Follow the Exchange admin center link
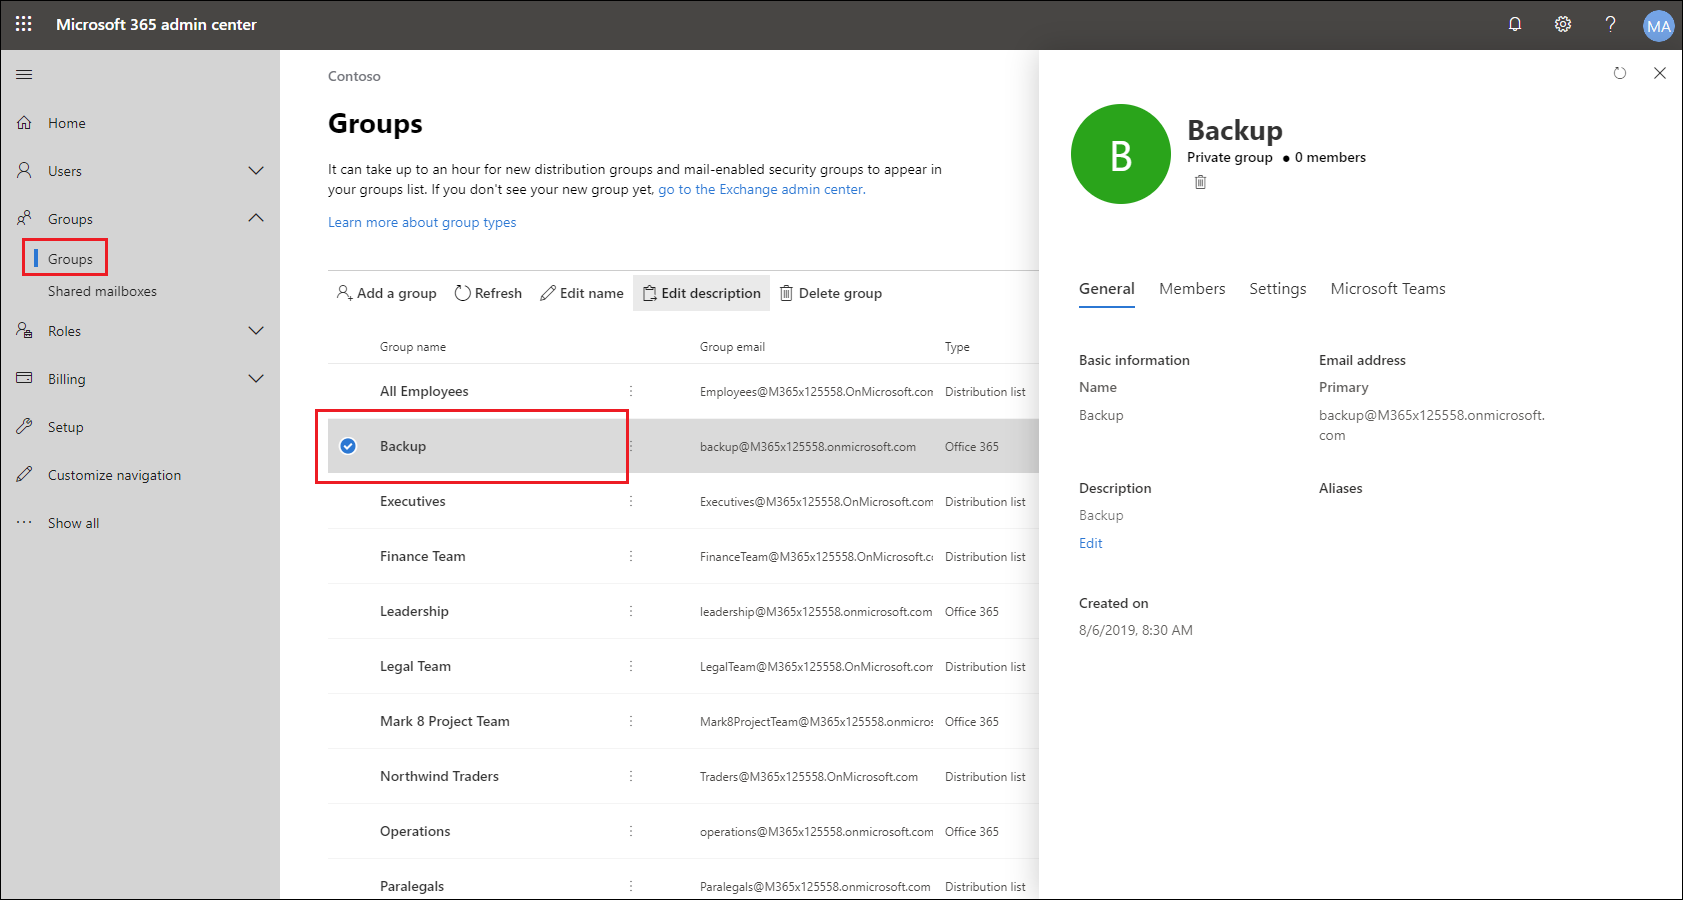The image size is (1683, 900). [762, 189]
